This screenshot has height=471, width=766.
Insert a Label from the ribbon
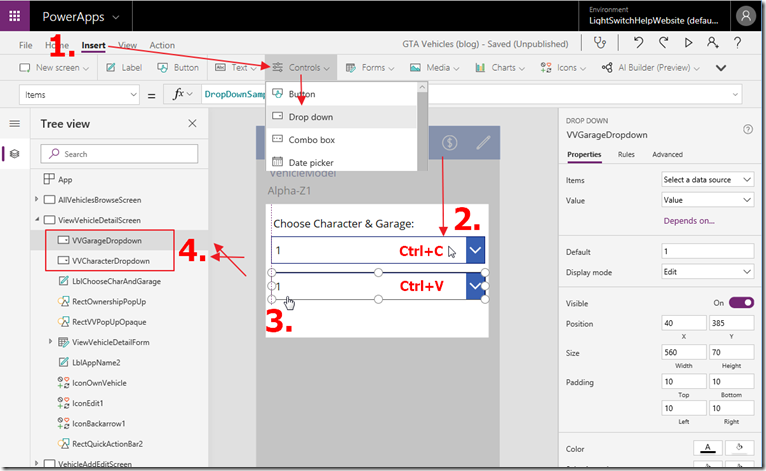[x=124, y=68]
